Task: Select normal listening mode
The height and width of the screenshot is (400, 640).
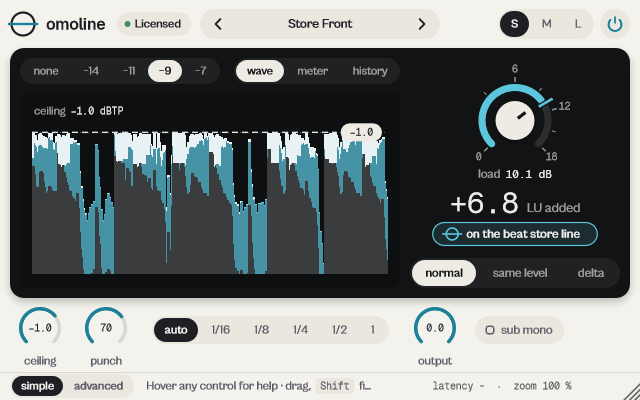Action: [444, 273]
